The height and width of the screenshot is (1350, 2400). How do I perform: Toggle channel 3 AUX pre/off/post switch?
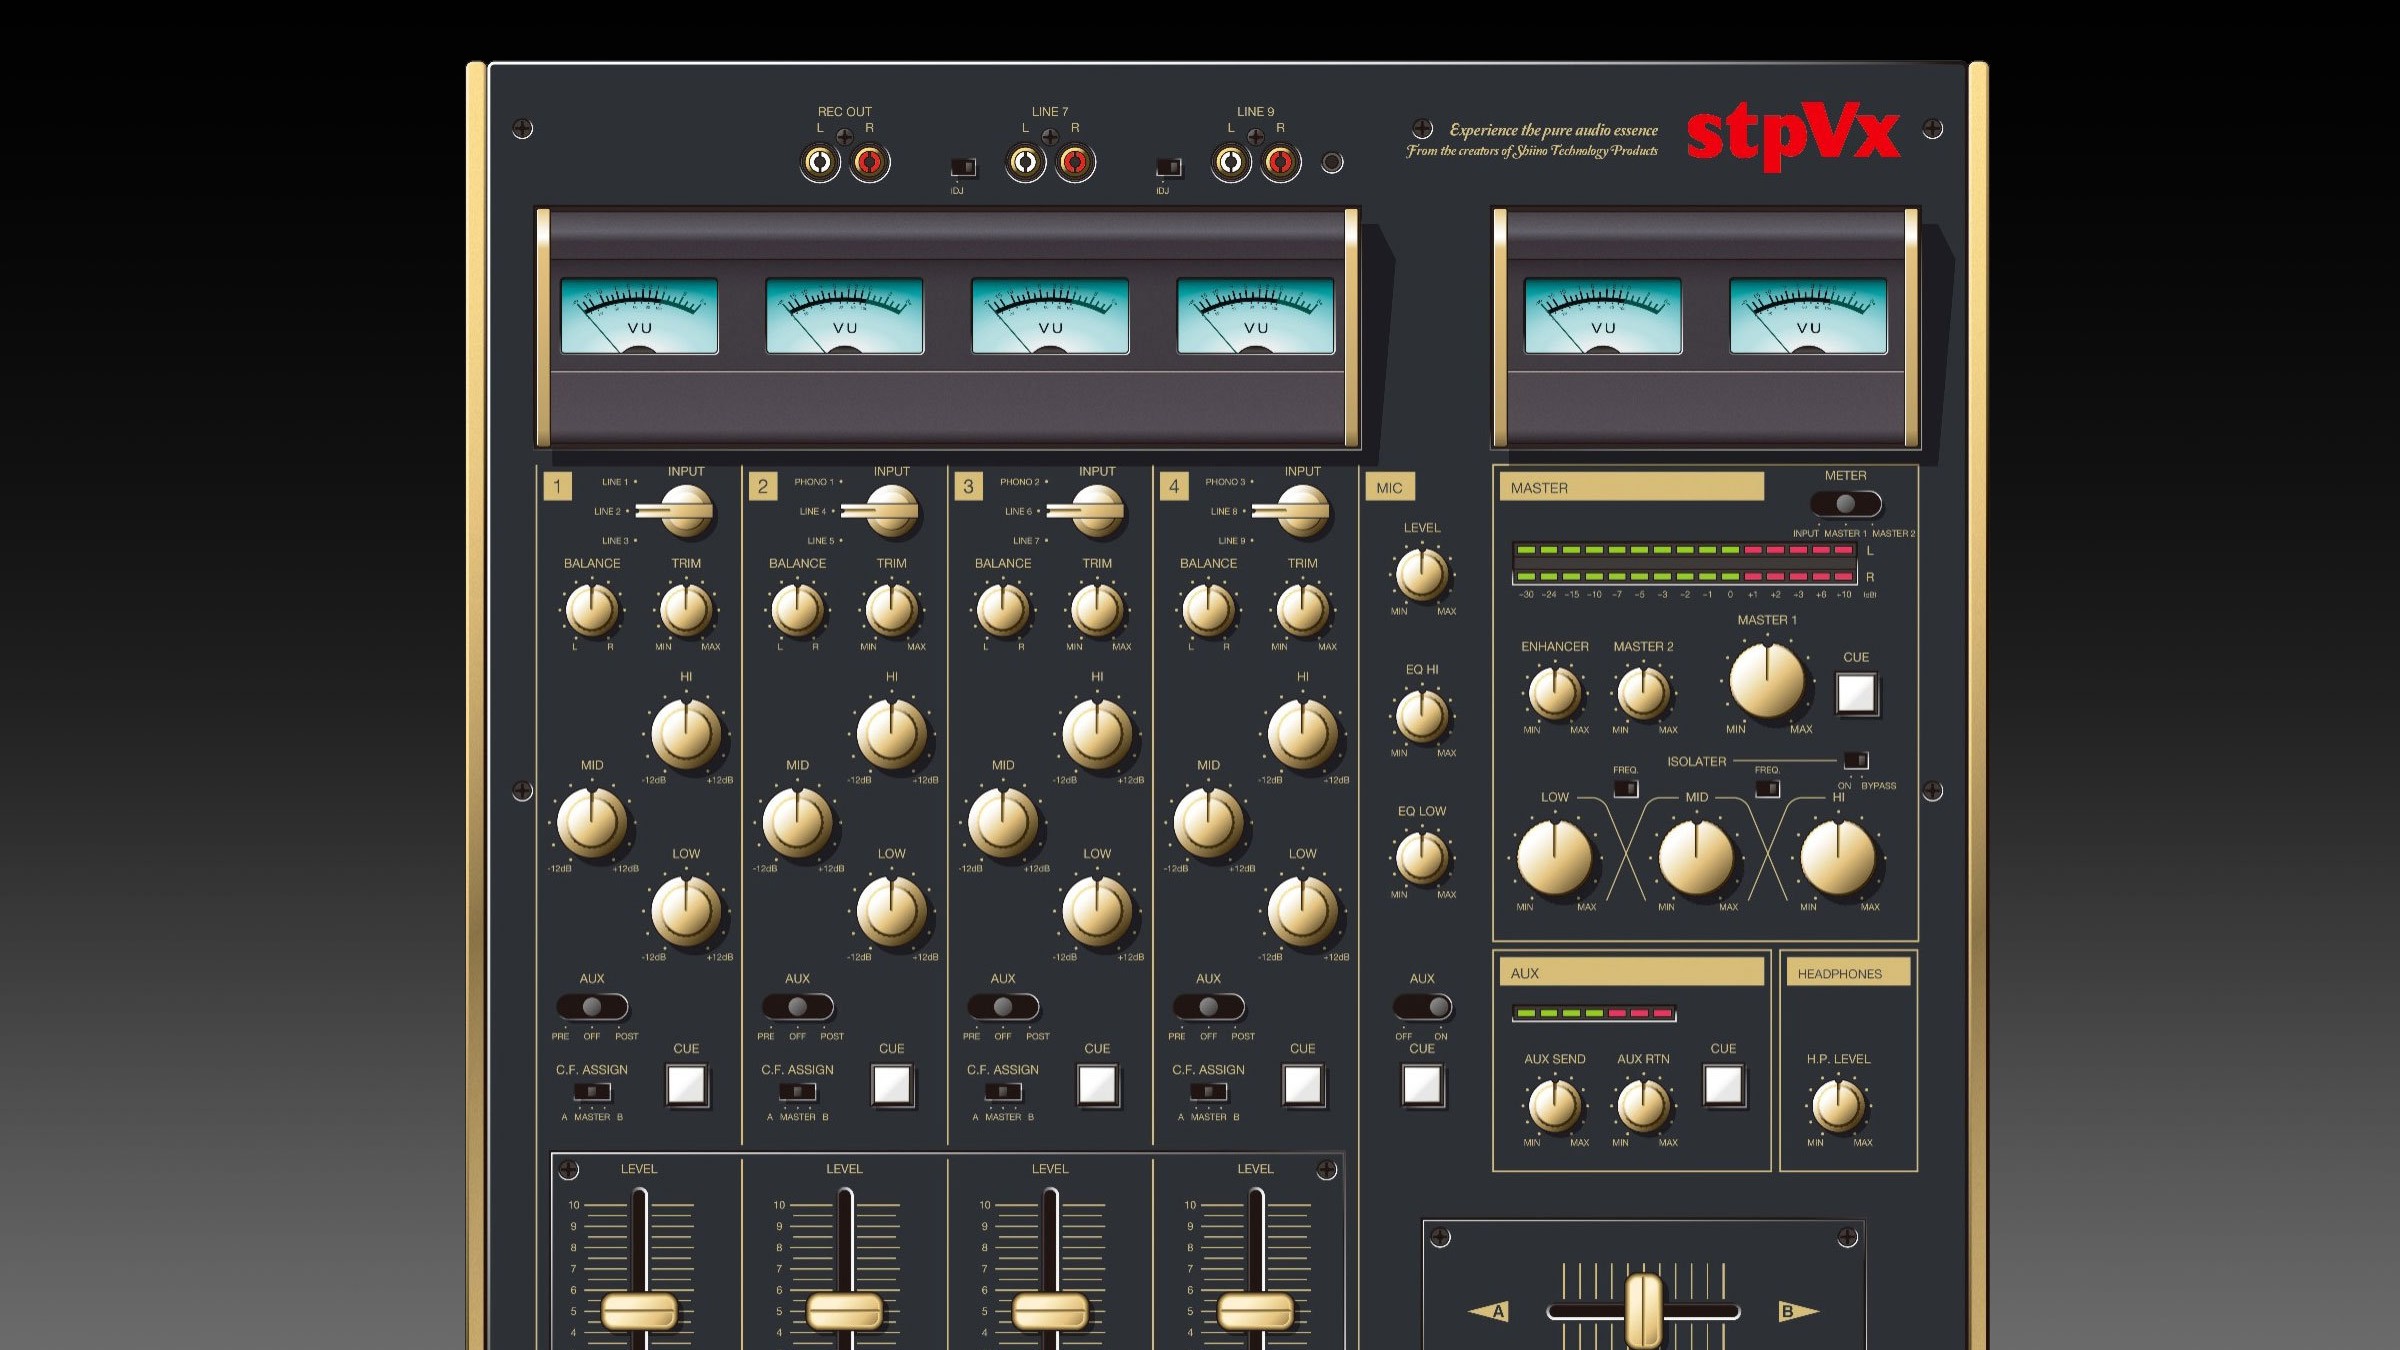click(x=1003, y=1007)
